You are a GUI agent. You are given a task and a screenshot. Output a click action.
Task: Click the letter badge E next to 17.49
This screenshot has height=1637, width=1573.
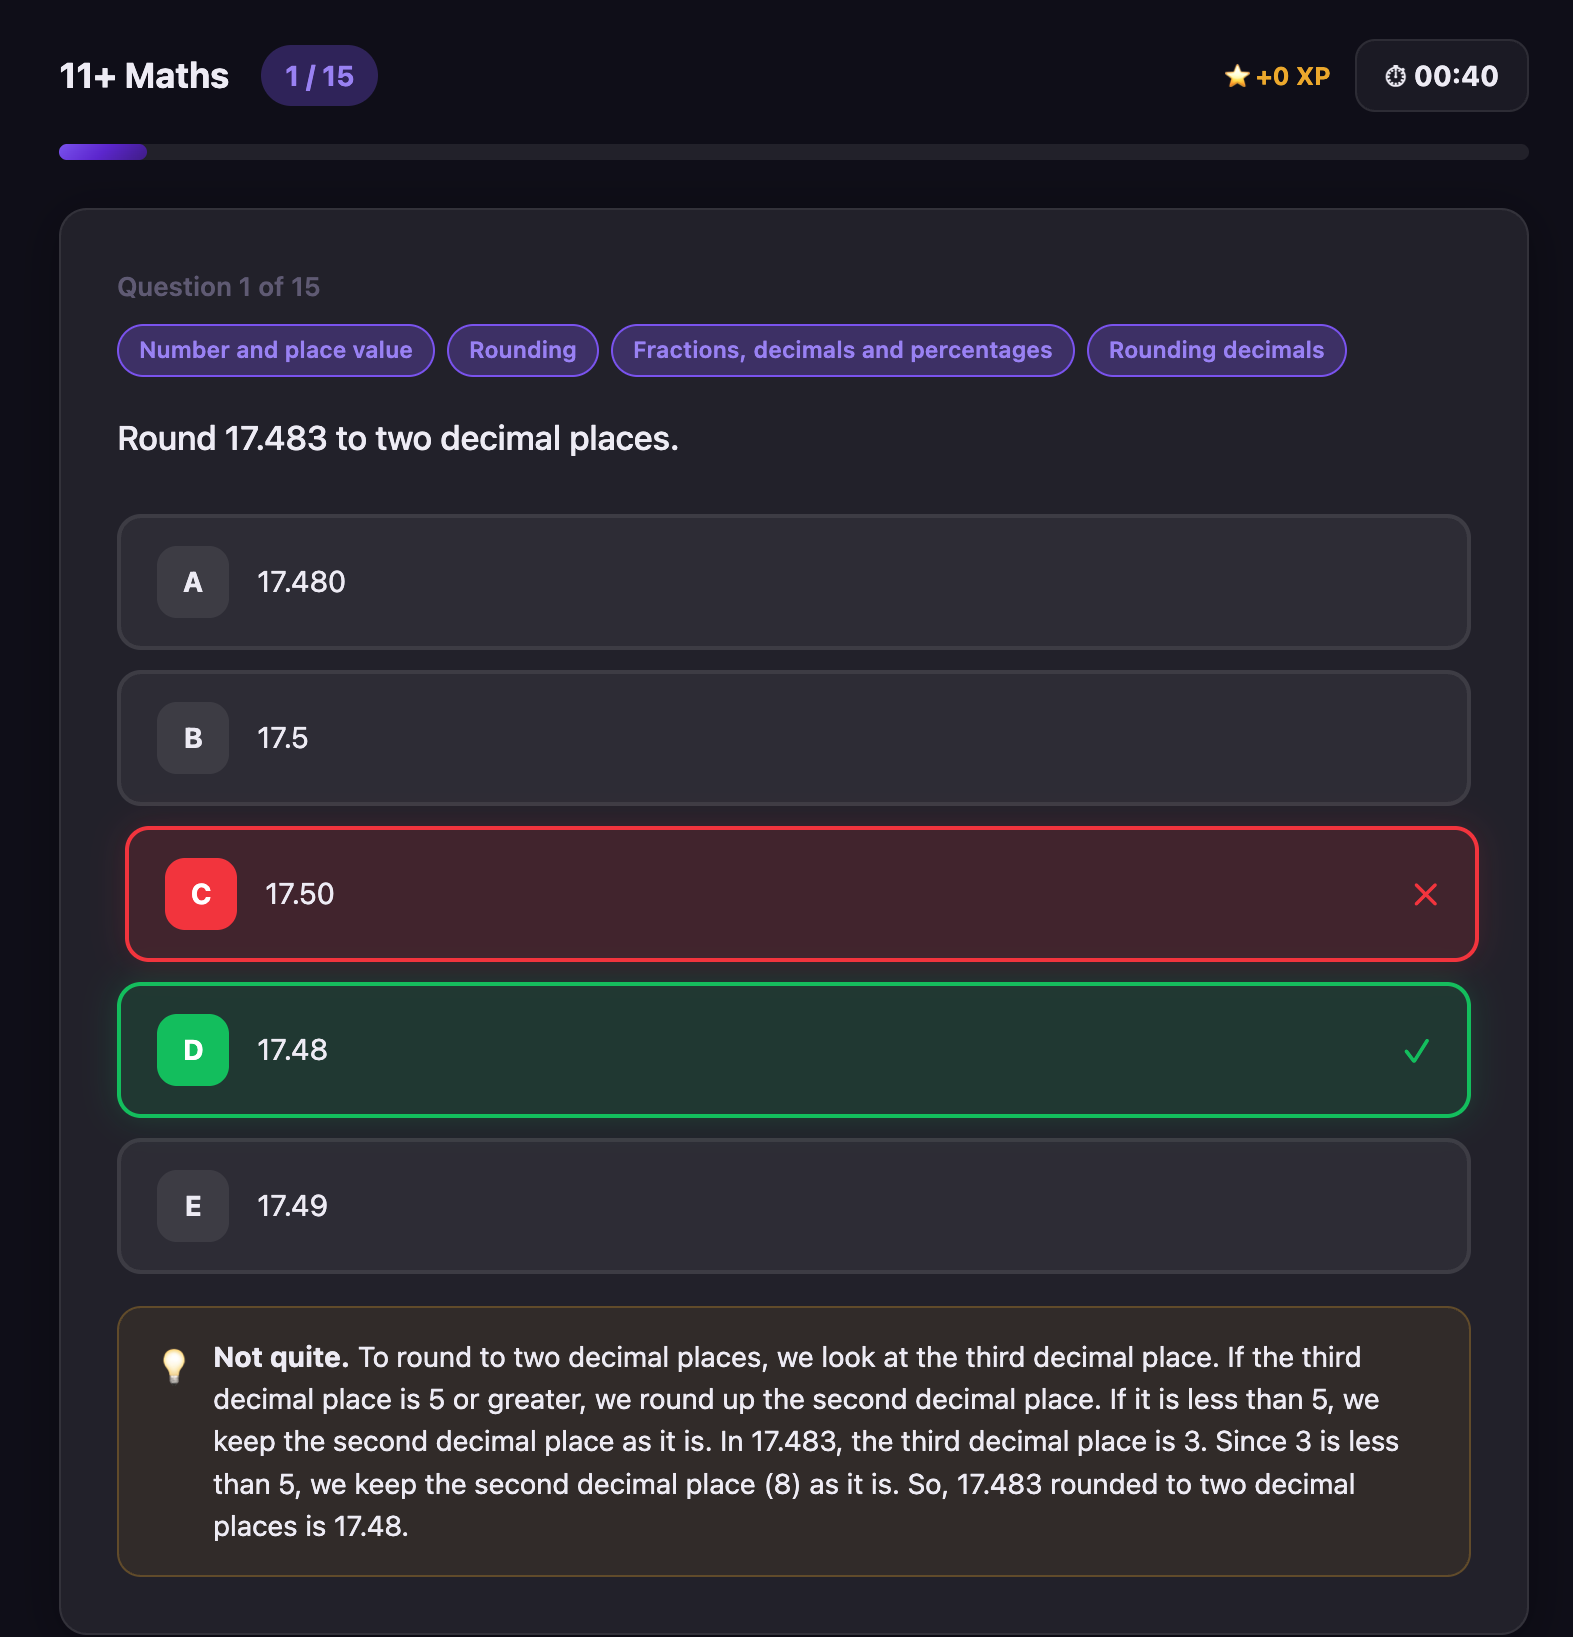click(x=192, y=1206)
